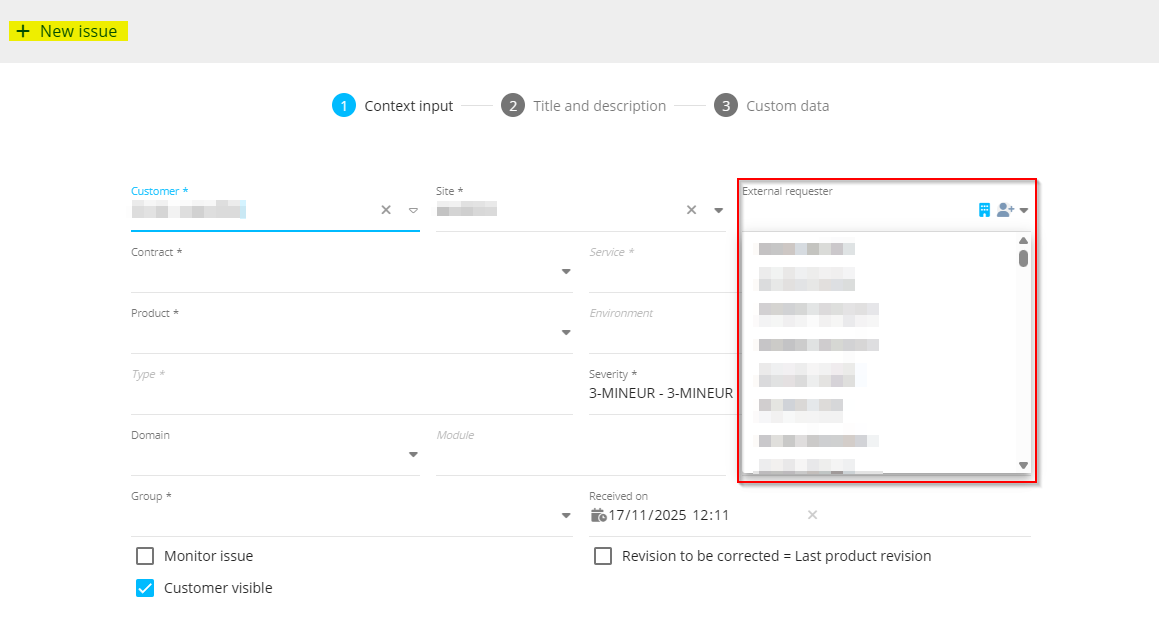Check Revision to be corrected checkbox
The height and width of the screenshot is (621, 1159).
tap(603, 556)
